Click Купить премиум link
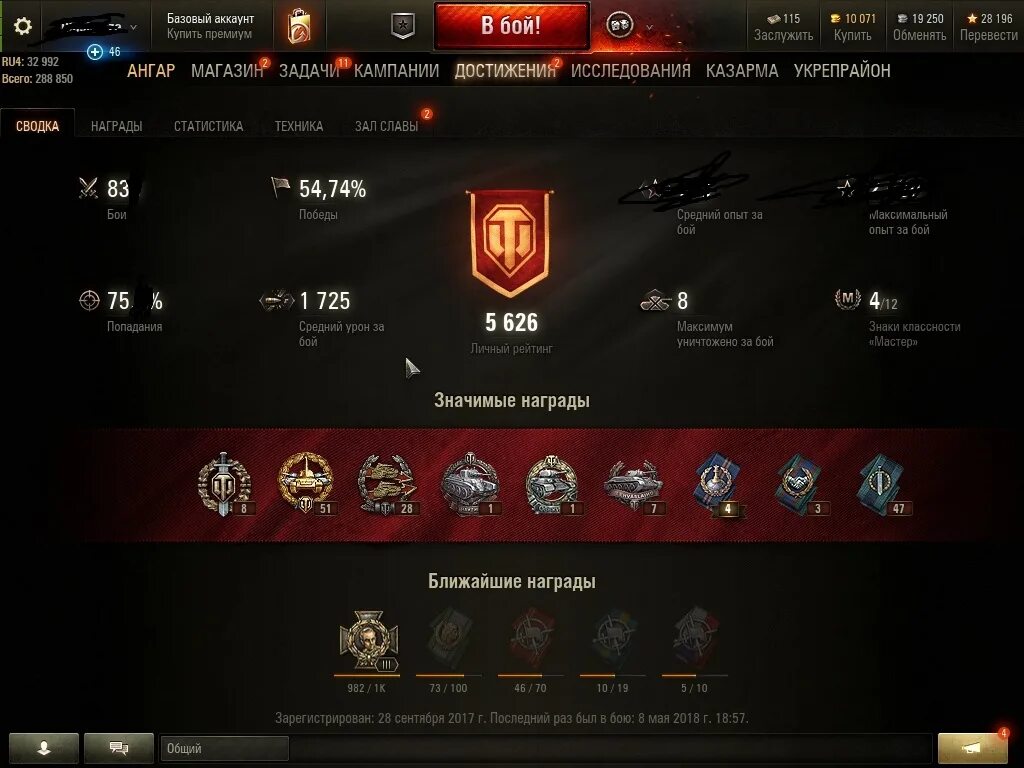 click(x=209, y=34)
